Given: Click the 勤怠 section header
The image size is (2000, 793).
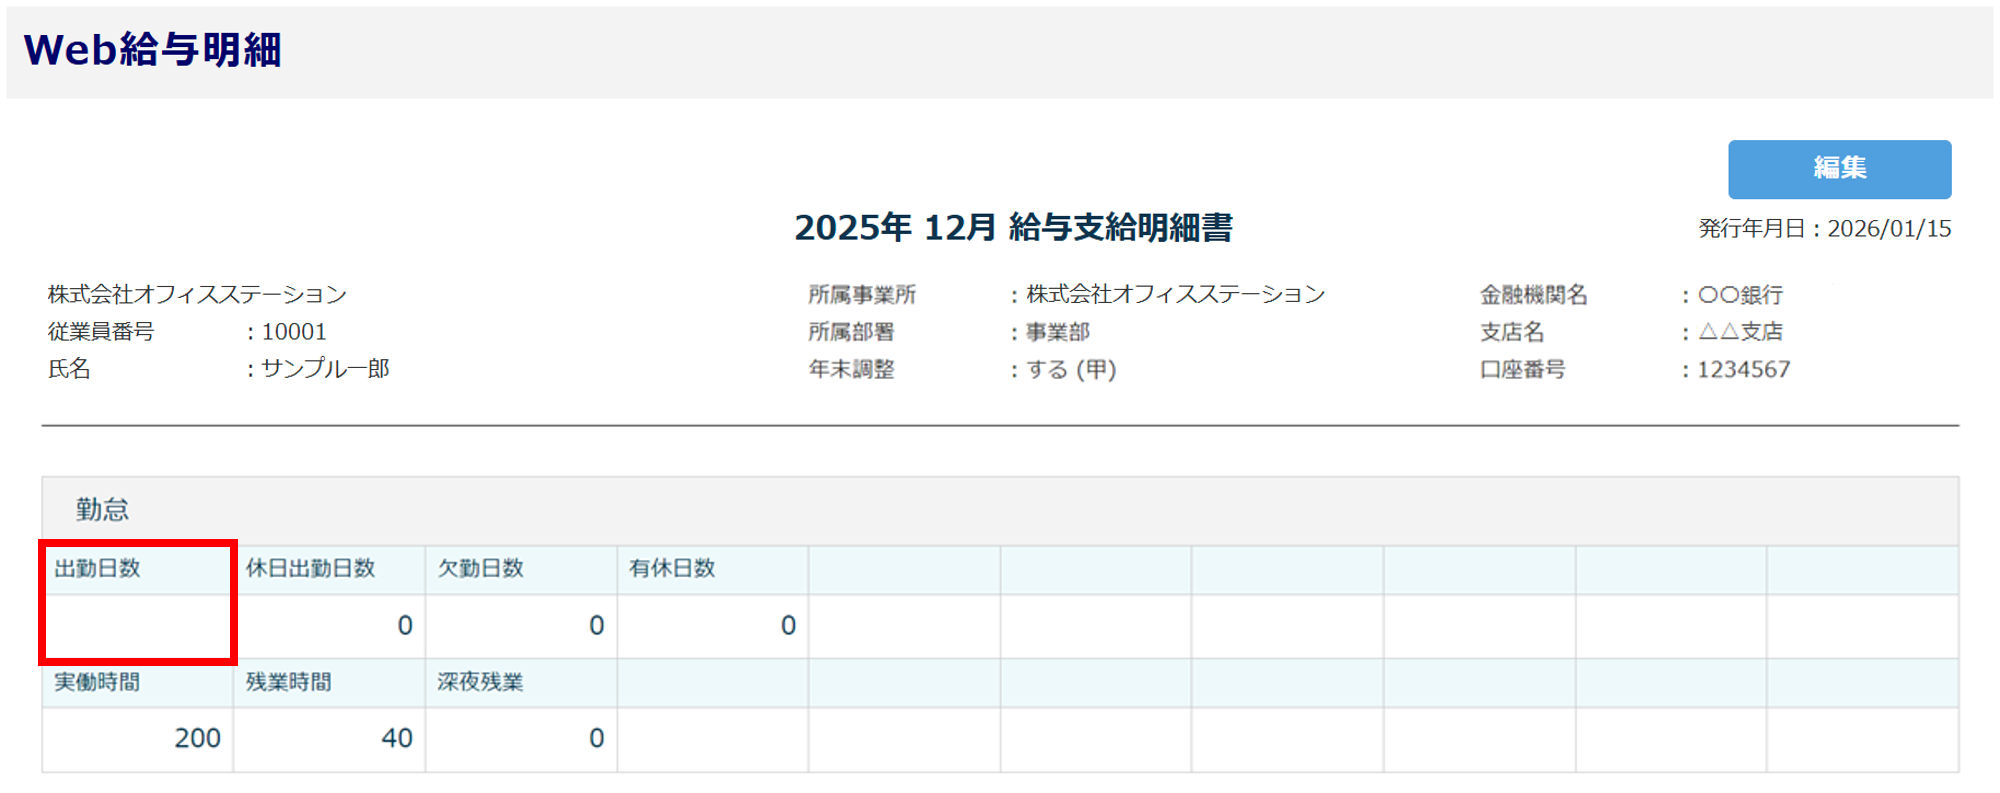Looking at the screenshot, I should click(102, 510).
